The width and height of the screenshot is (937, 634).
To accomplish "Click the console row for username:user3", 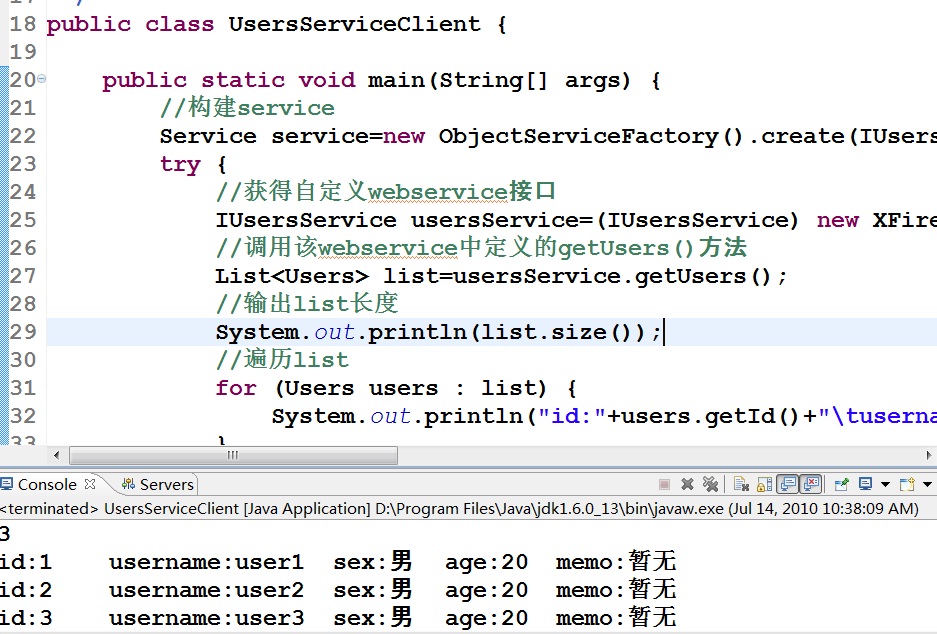I will coord(338,618).
